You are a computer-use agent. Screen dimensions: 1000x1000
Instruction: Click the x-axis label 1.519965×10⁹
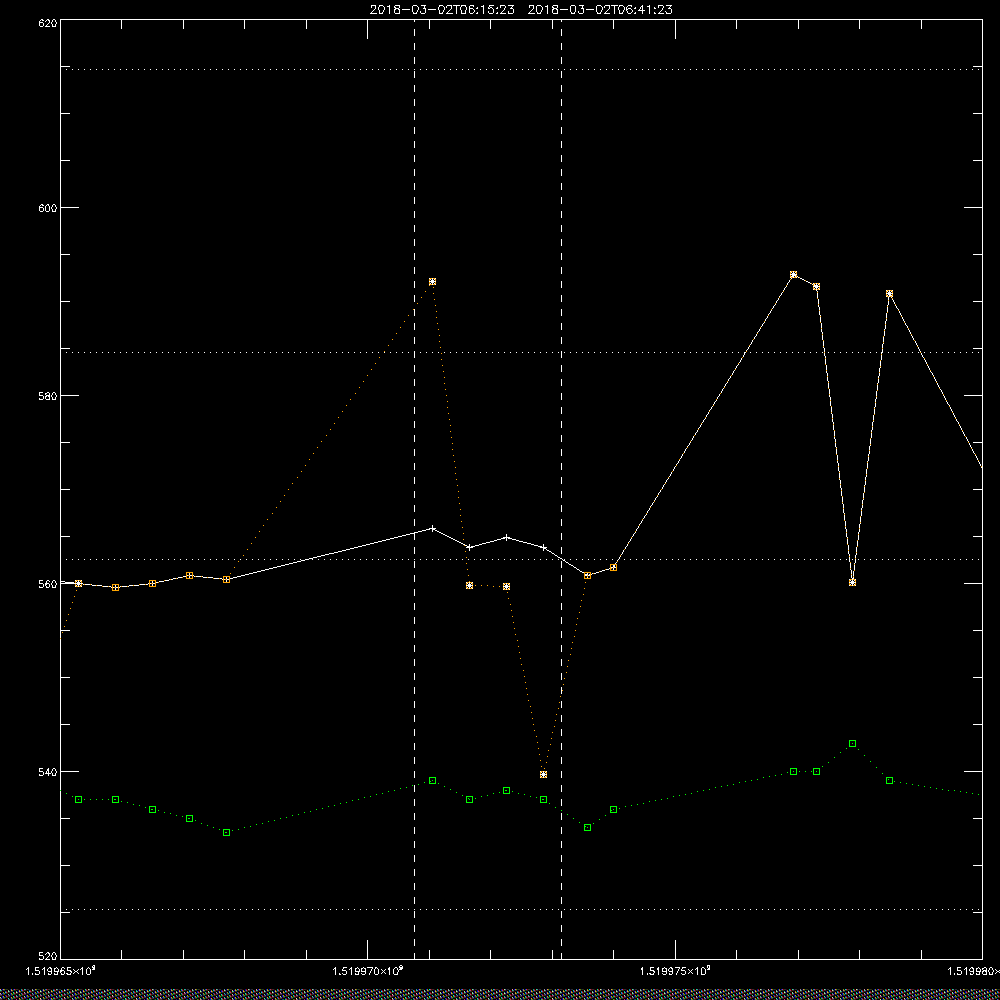pos(61,971)
